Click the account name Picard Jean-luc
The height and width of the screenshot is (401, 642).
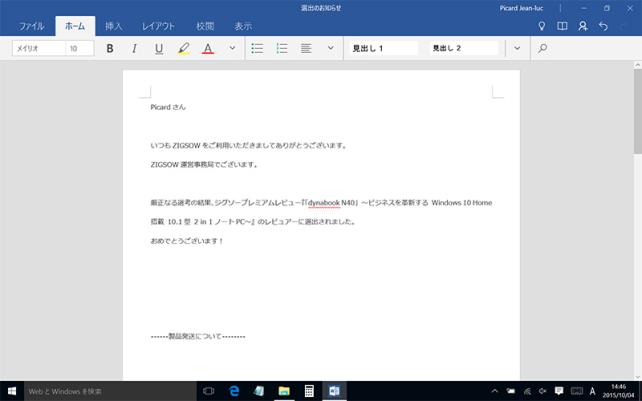coord(521,8)
